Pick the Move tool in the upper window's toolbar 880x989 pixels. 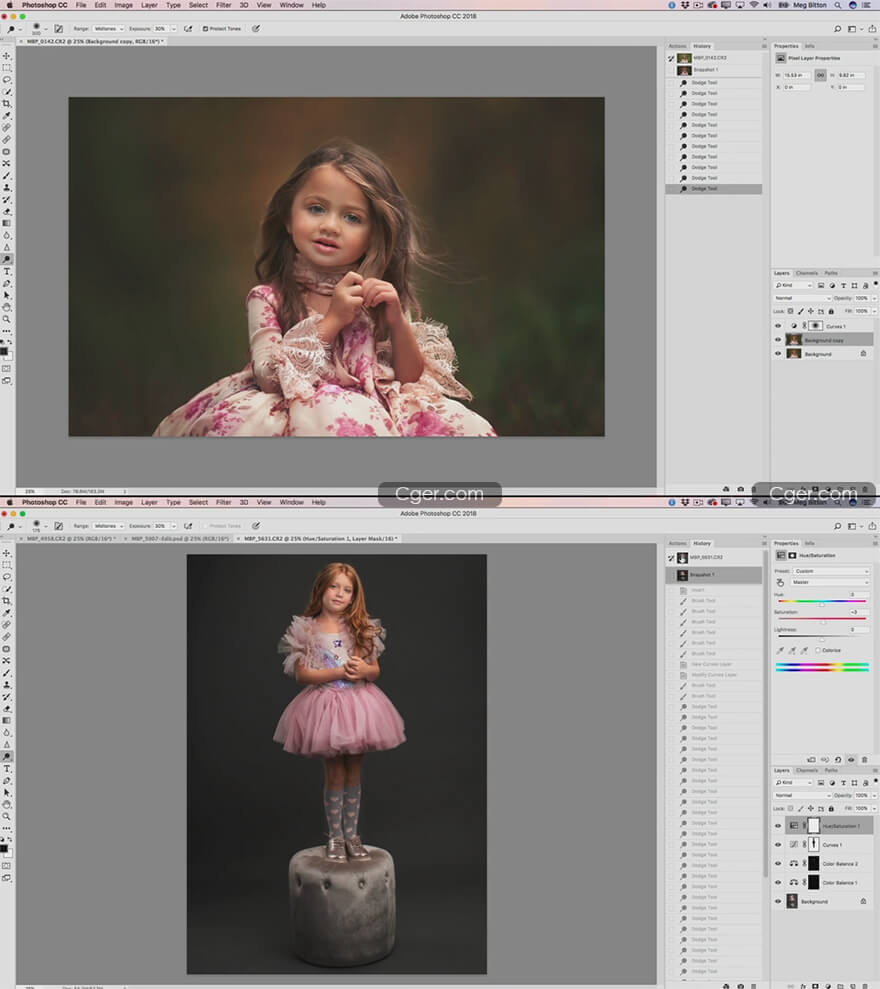click(x=6, y=56)
